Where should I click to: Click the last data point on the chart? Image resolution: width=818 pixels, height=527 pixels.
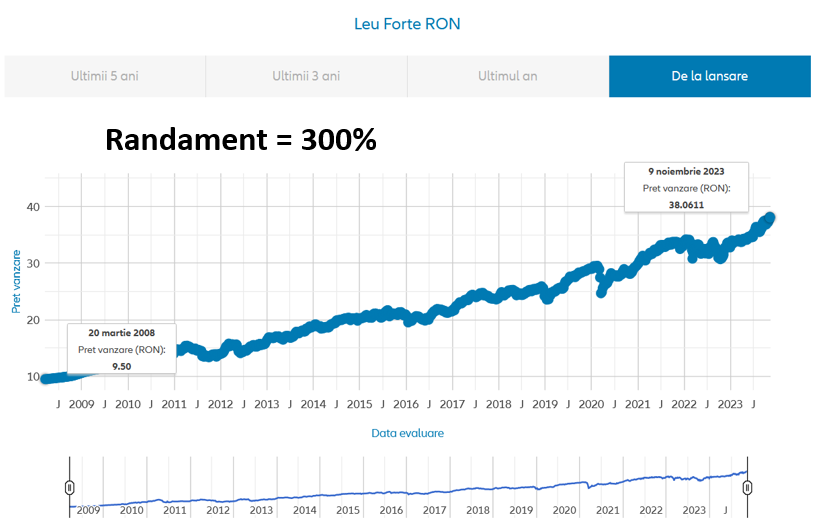click(x=769, y=218)
